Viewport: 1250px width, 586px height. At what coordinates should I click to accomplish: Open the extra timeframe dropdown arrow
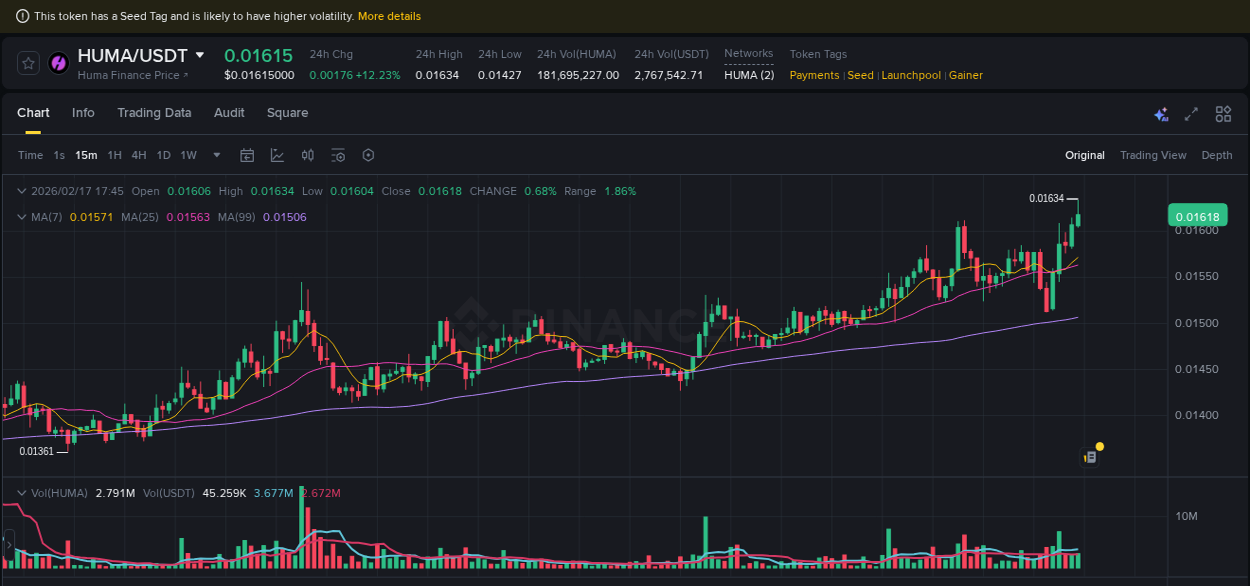(216, 155)
